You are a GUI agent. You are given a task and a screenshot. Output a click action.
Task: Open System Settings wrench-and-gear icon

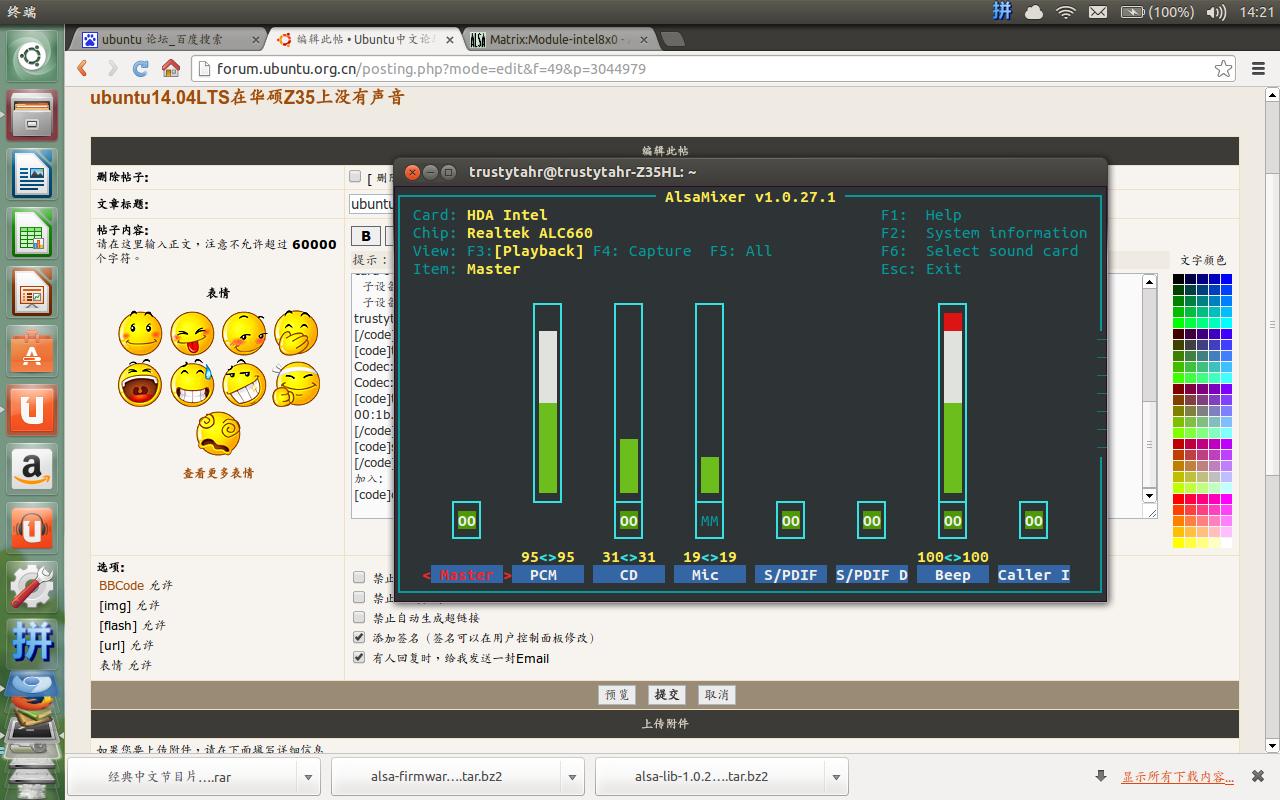pyautogui.click(x=32, y=587)
